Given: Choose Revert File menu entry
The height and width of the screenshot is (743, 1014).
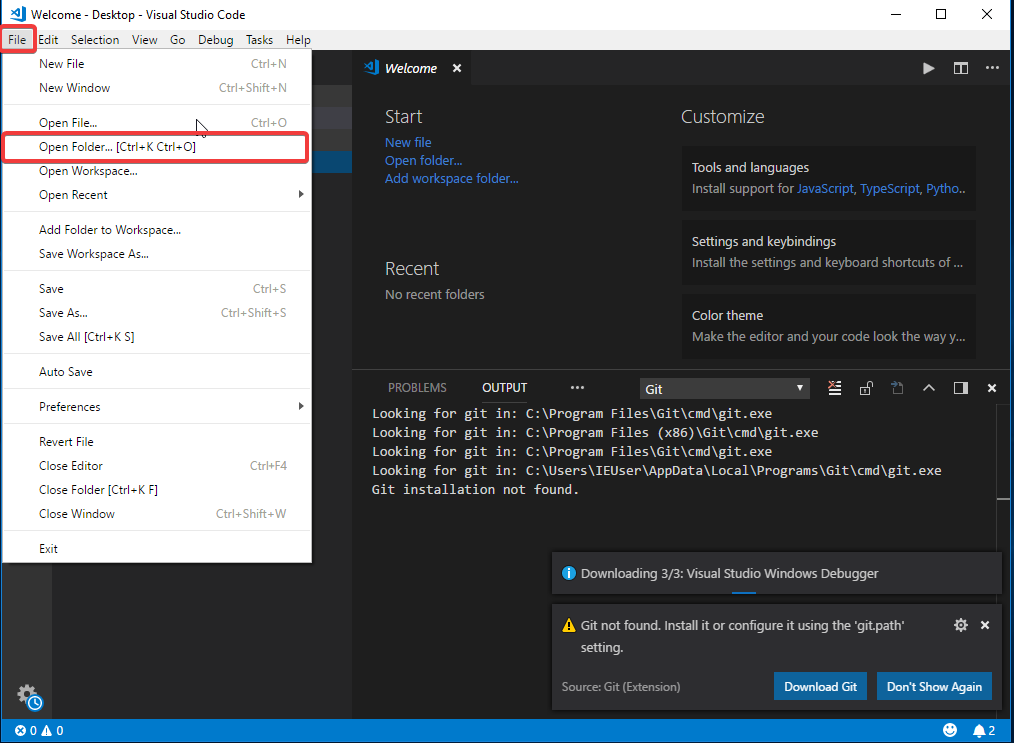Looking at the screenshot, I should pyautogui.click(x=157, y=442).
